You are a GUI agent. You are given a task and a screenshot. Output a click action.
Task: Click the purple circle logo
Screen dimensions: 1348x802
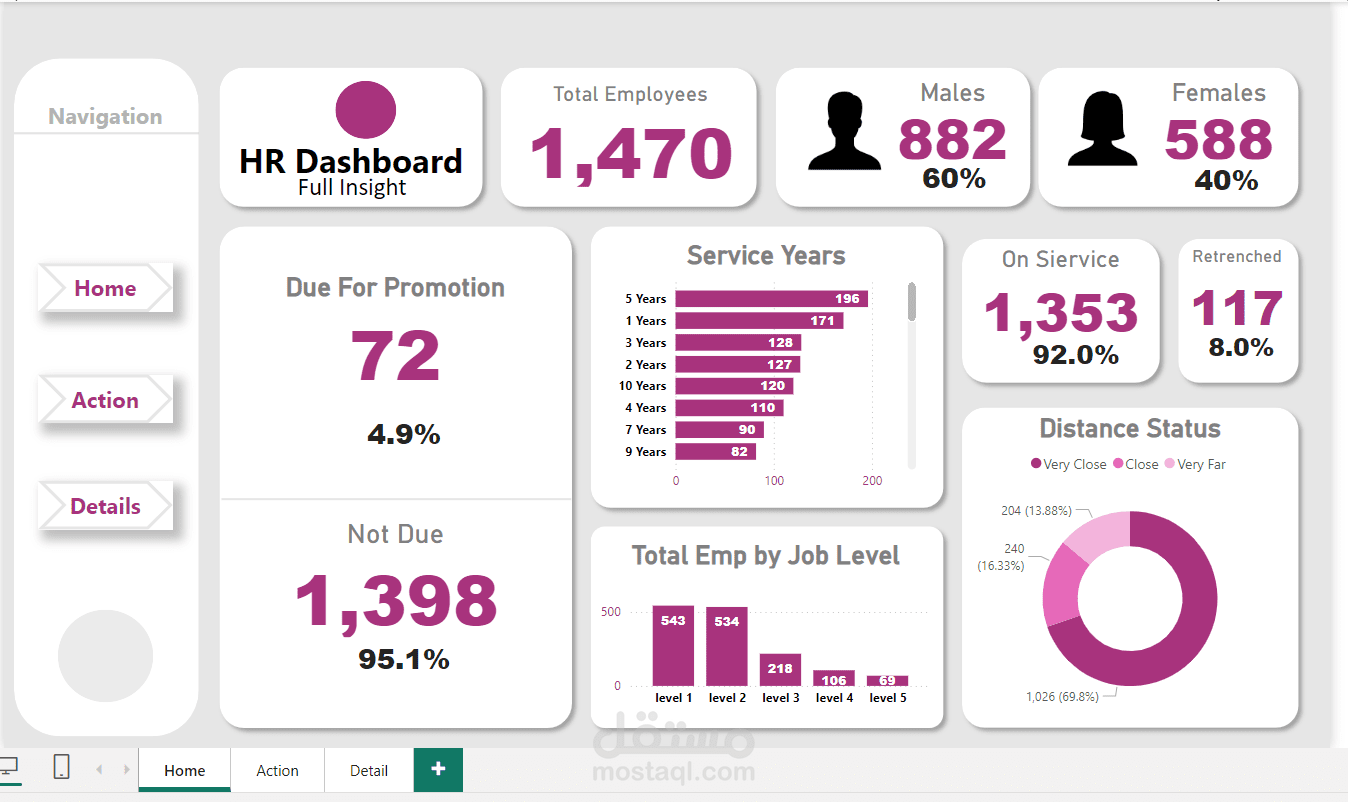tap(366, 110)
